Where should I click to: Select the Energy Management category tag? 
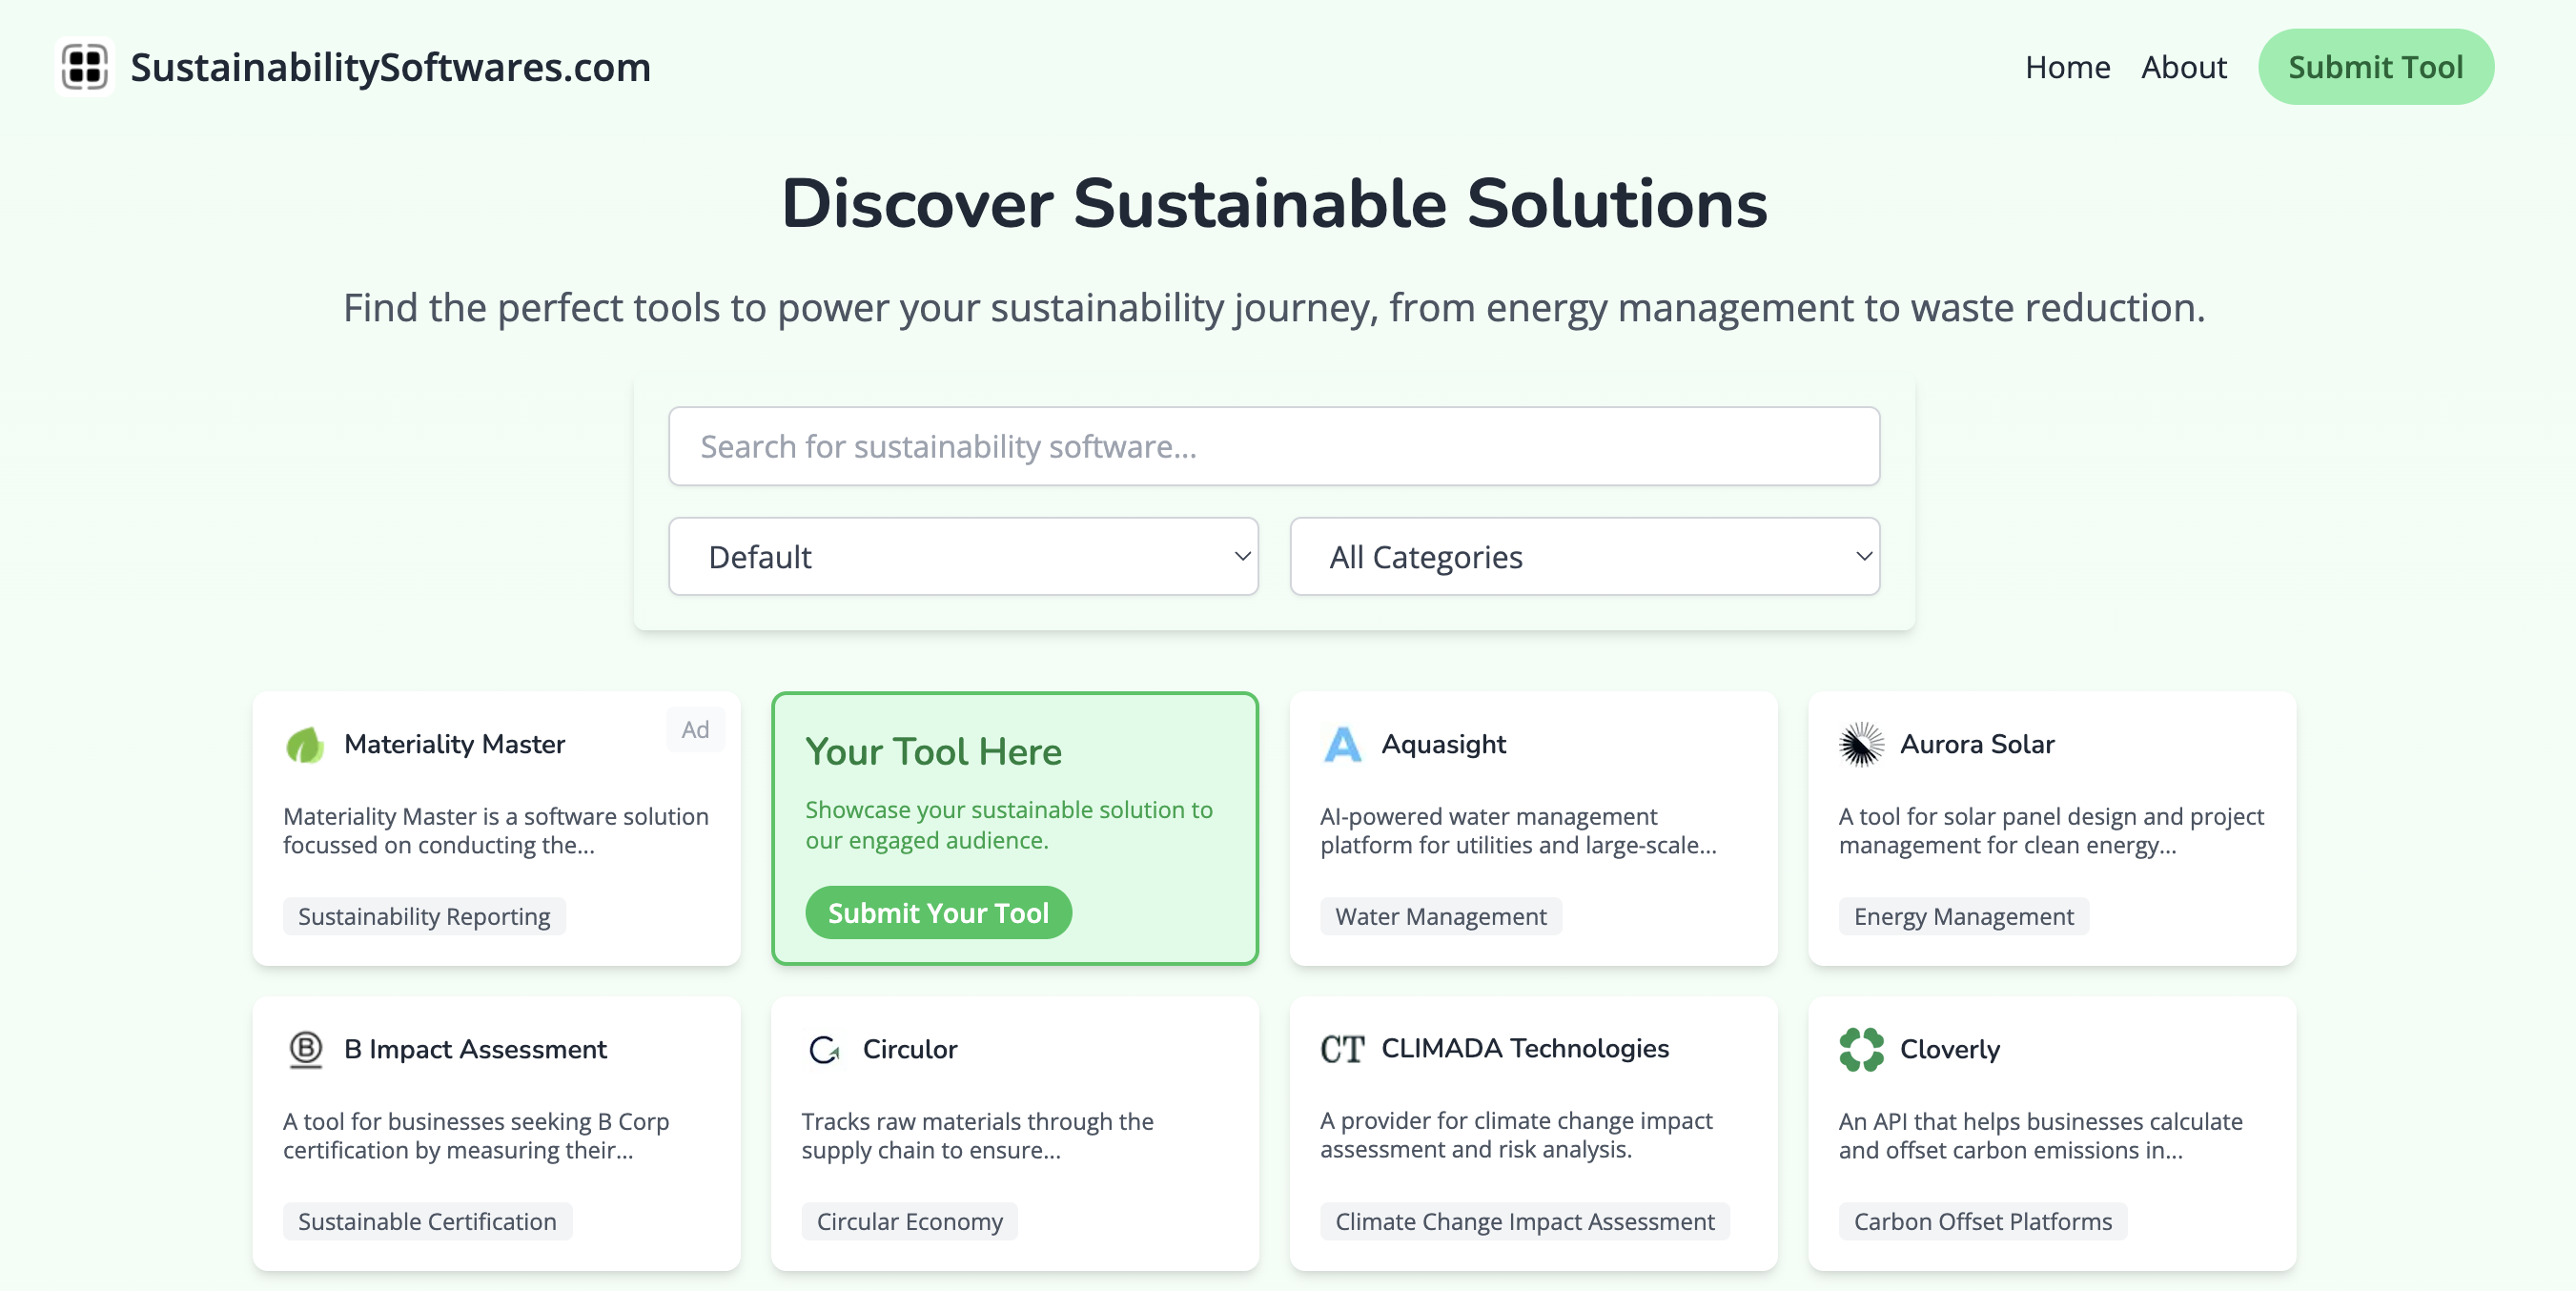[1963, 917]
